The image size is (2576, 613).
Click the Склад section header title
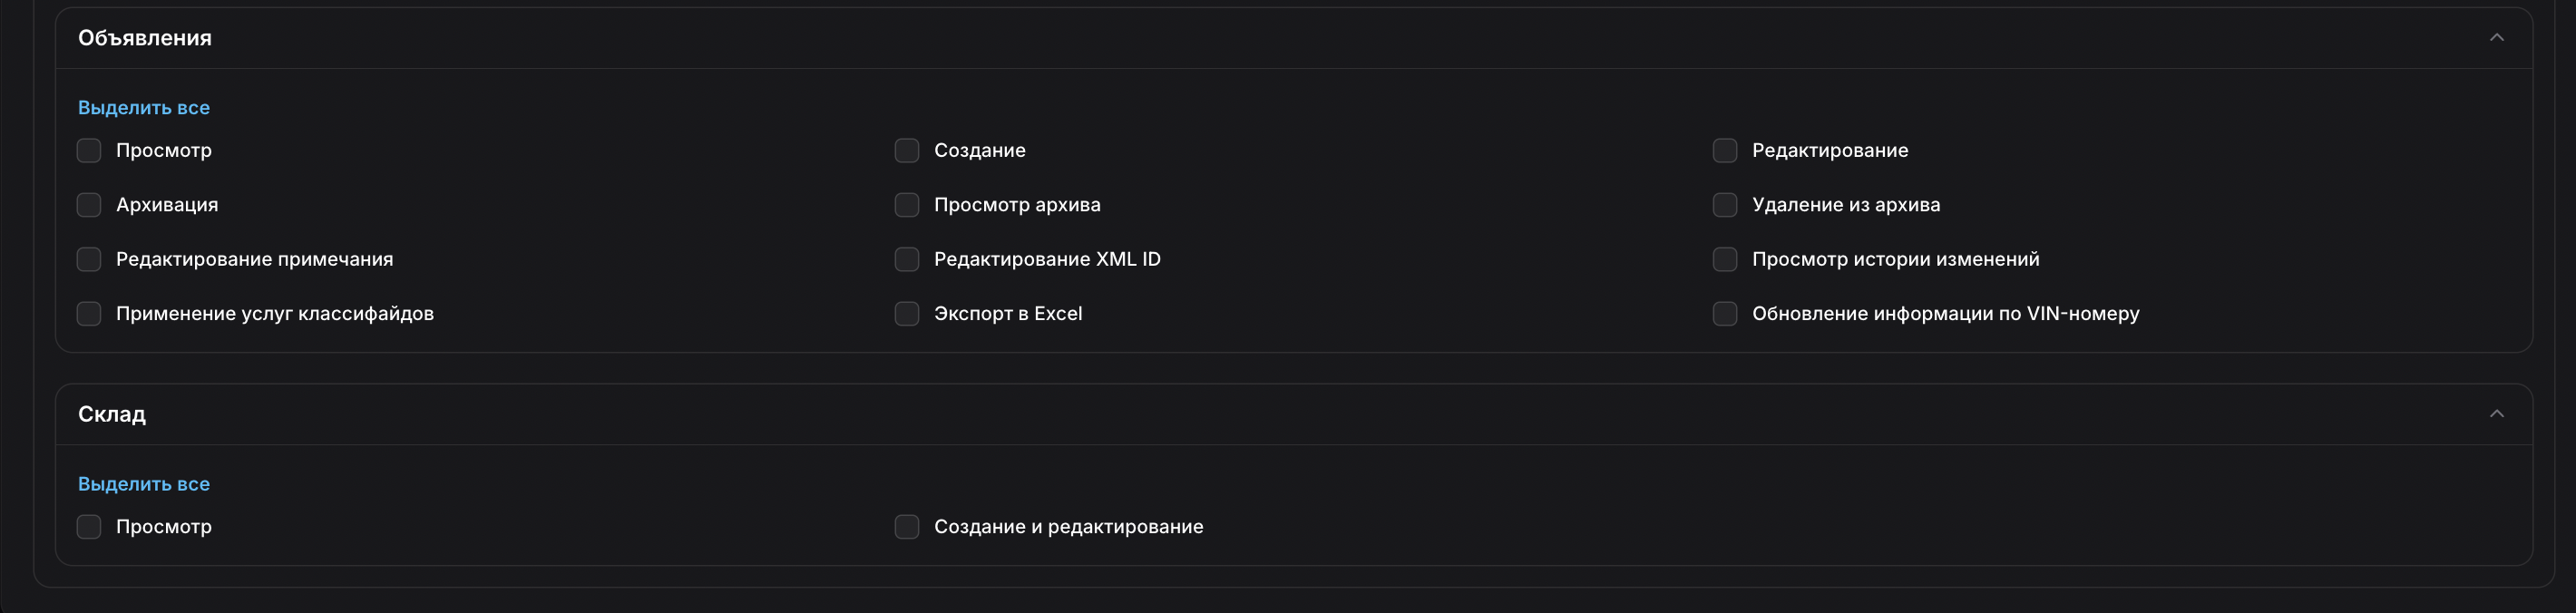tap(112, 414)
